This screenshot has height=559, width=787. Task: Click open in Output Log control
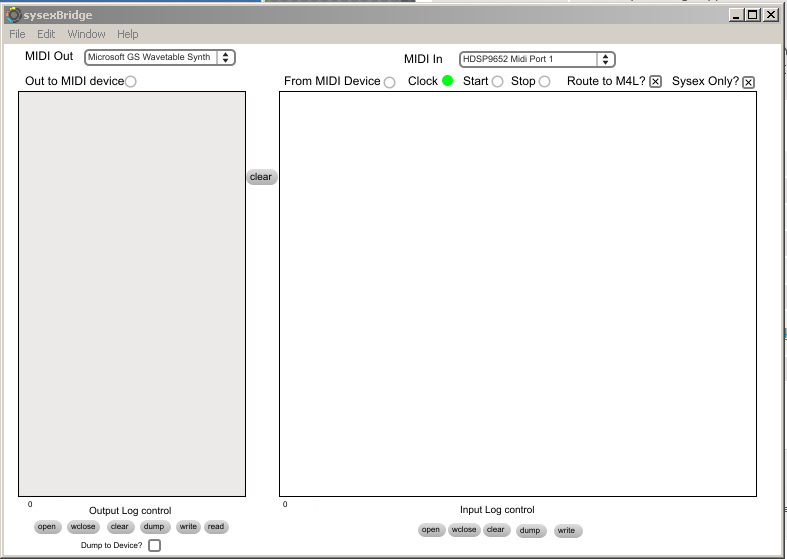[x=47, y=527]
